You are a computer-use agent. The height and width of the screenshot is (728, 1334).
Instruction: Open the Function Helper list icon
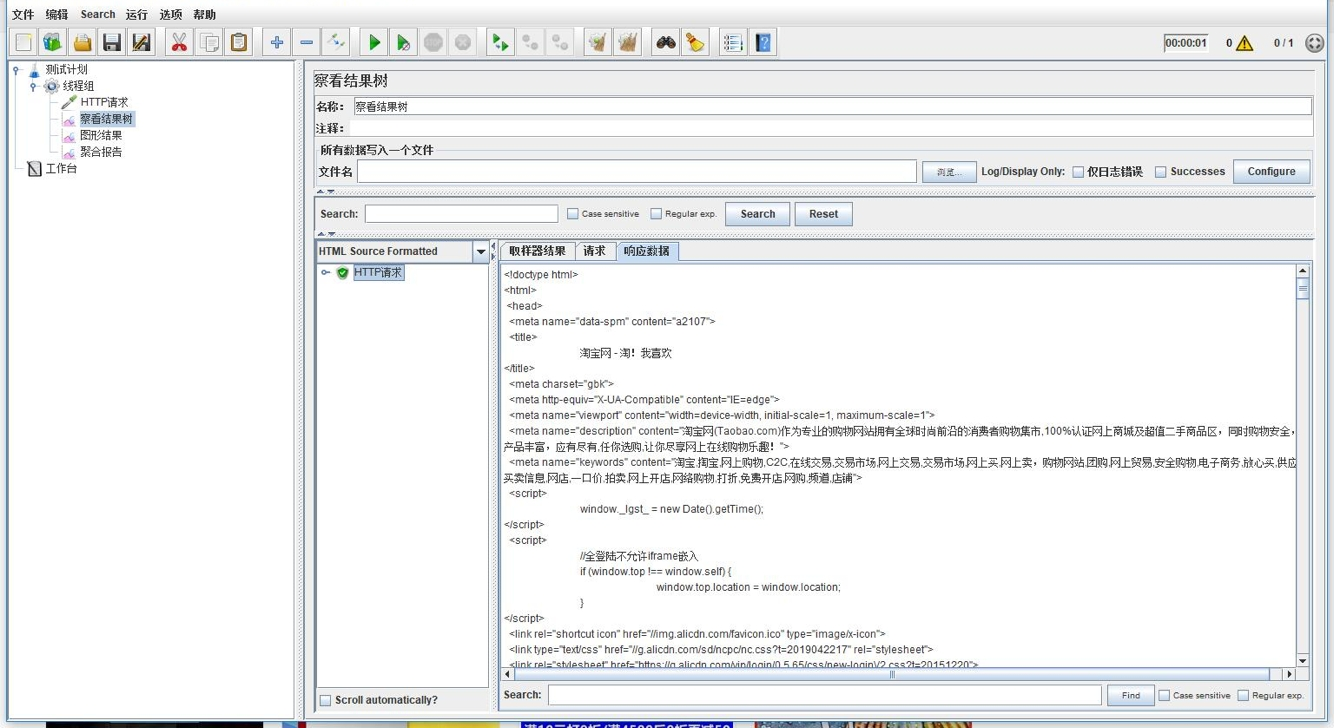pos(733,42)
